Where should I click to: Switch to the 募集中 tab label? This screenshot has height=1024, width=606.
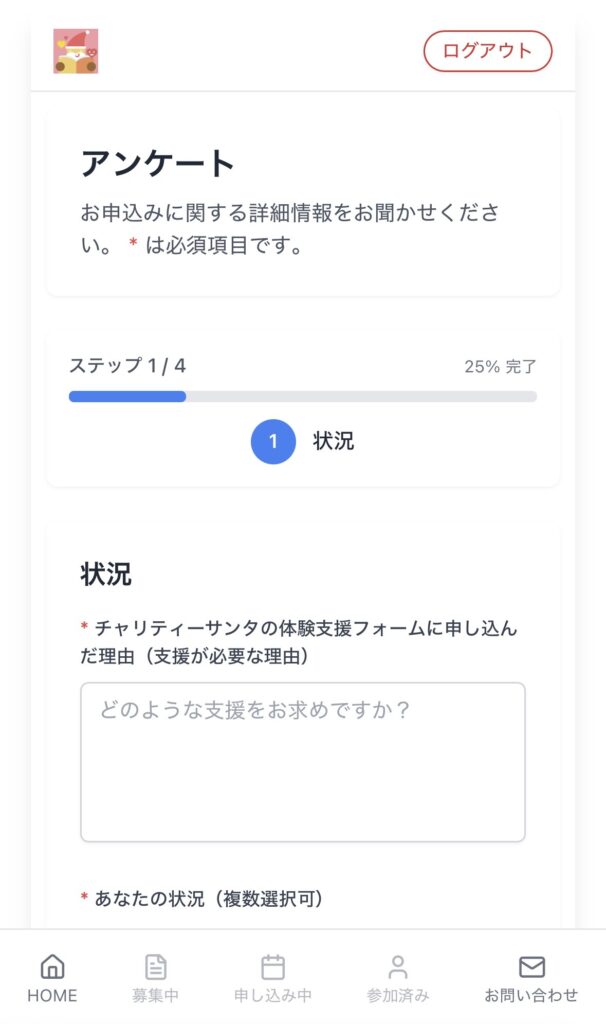156,995
